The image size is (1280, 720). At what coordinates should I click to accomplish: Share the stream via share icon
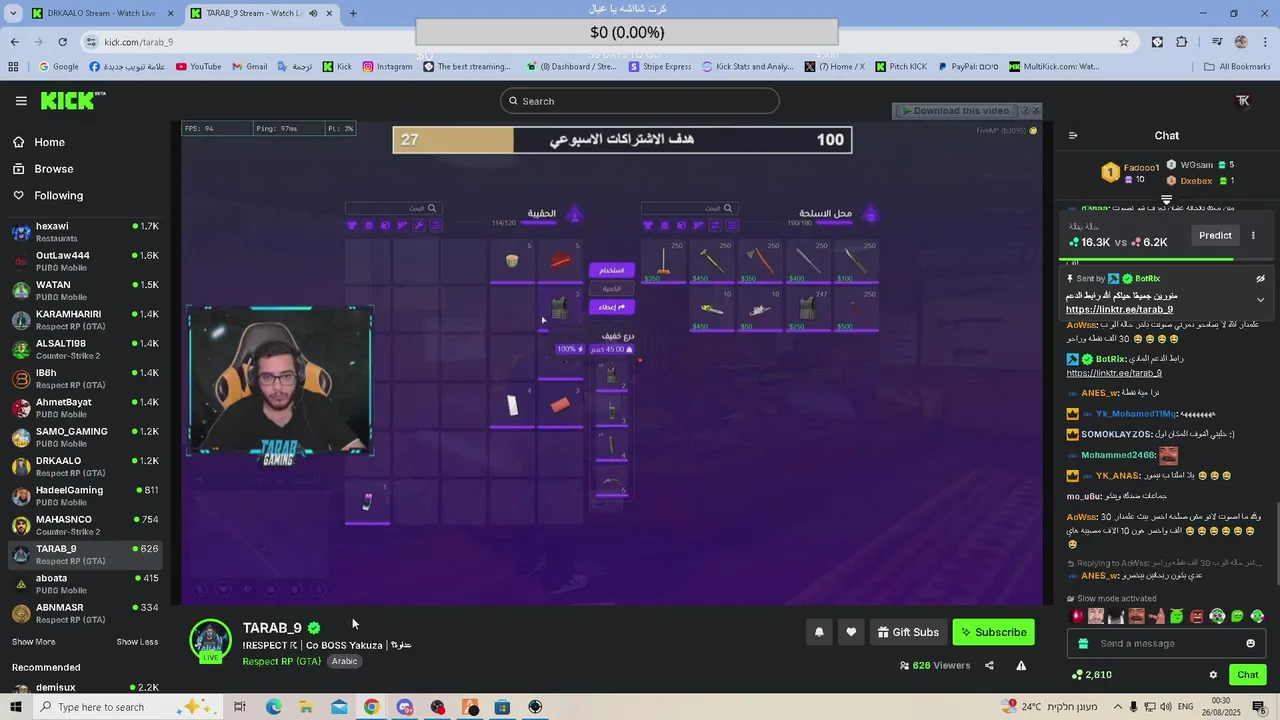pos(989,665)
